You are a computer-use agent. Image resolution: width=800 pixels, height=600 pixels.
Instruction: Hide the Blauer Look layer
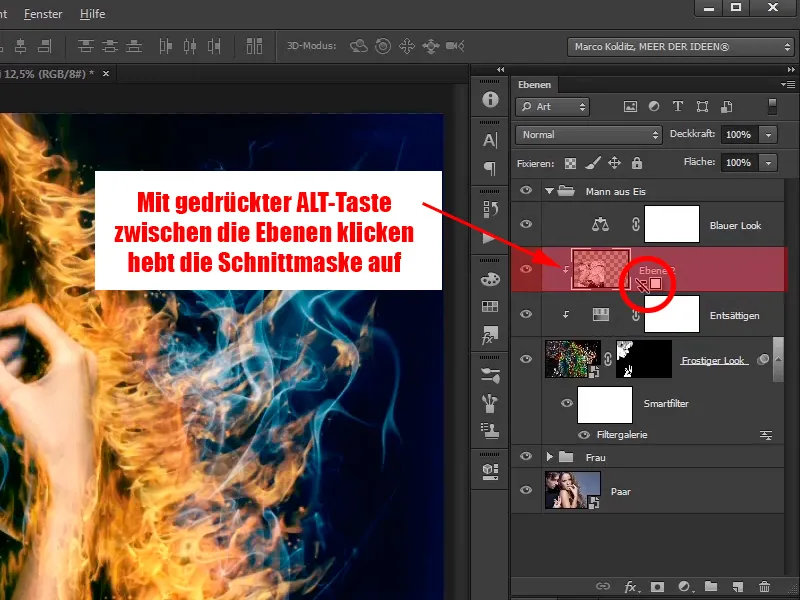pos(526,224)
